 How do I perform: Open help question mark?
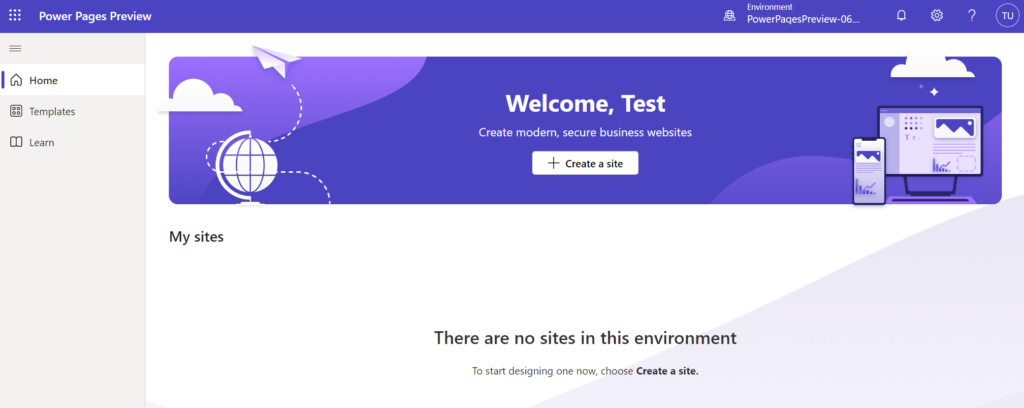point(972,16)
